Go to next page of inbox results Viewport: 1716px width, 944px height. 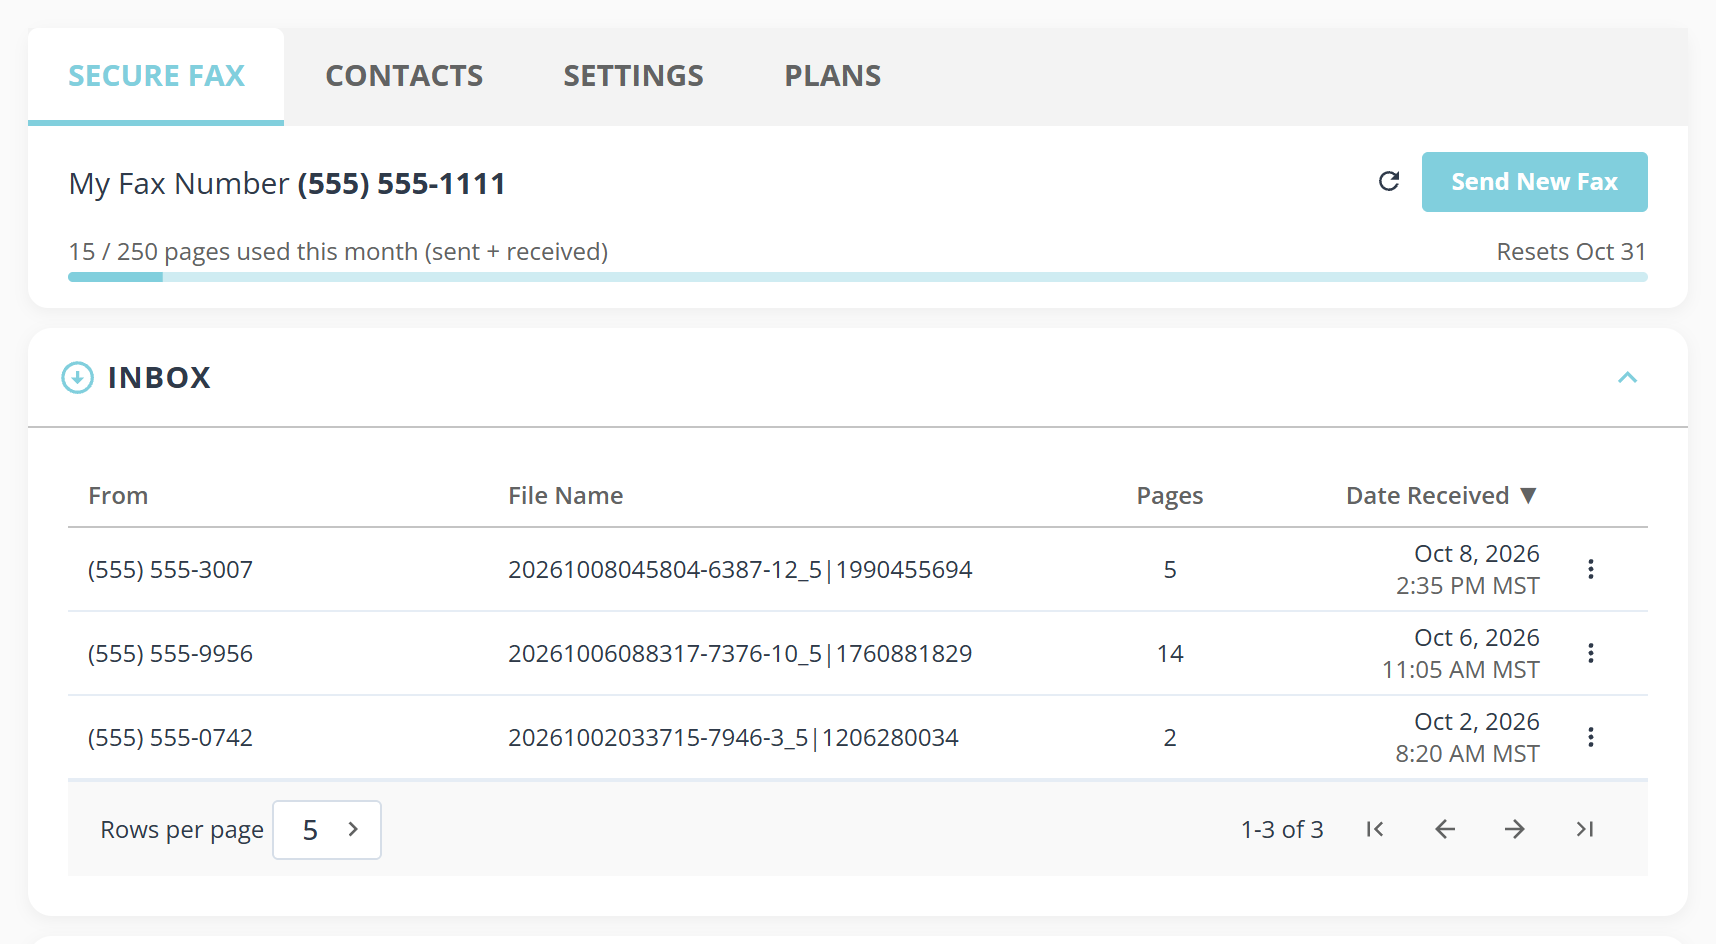coord(1515,829)
